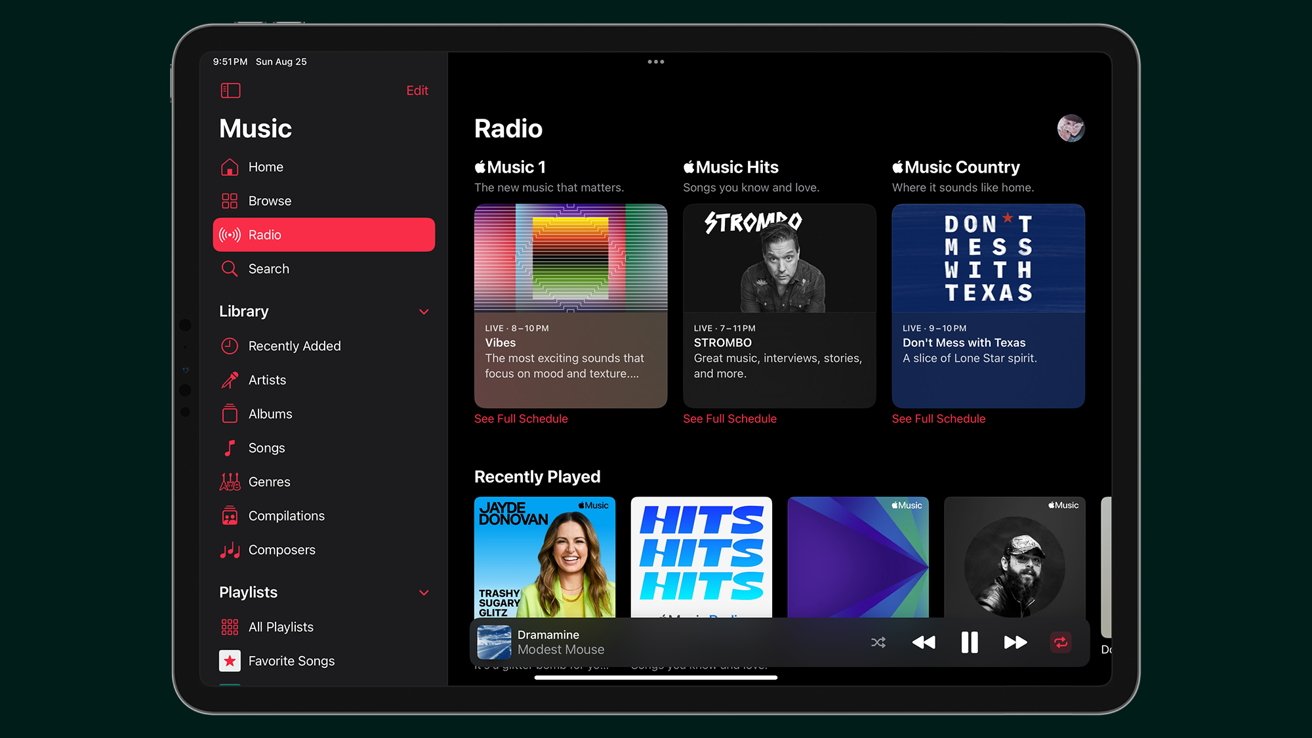This screenshot has width=1312, height=738.
Task: Click the Songs note icon
Action: (230, 448)
